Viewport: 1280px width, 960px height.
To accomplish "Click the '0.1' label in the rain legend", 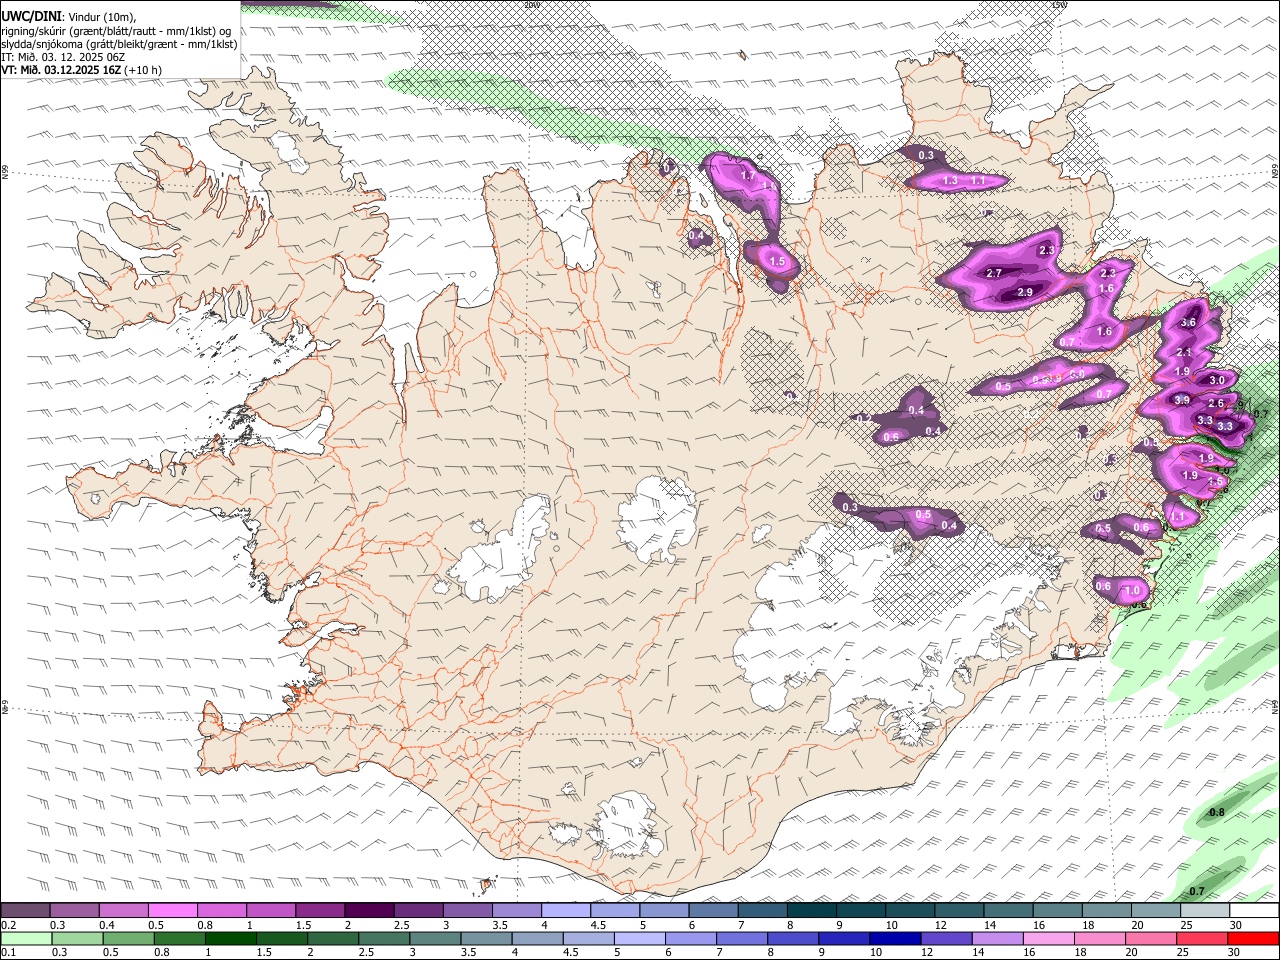I will click(8, 952).
